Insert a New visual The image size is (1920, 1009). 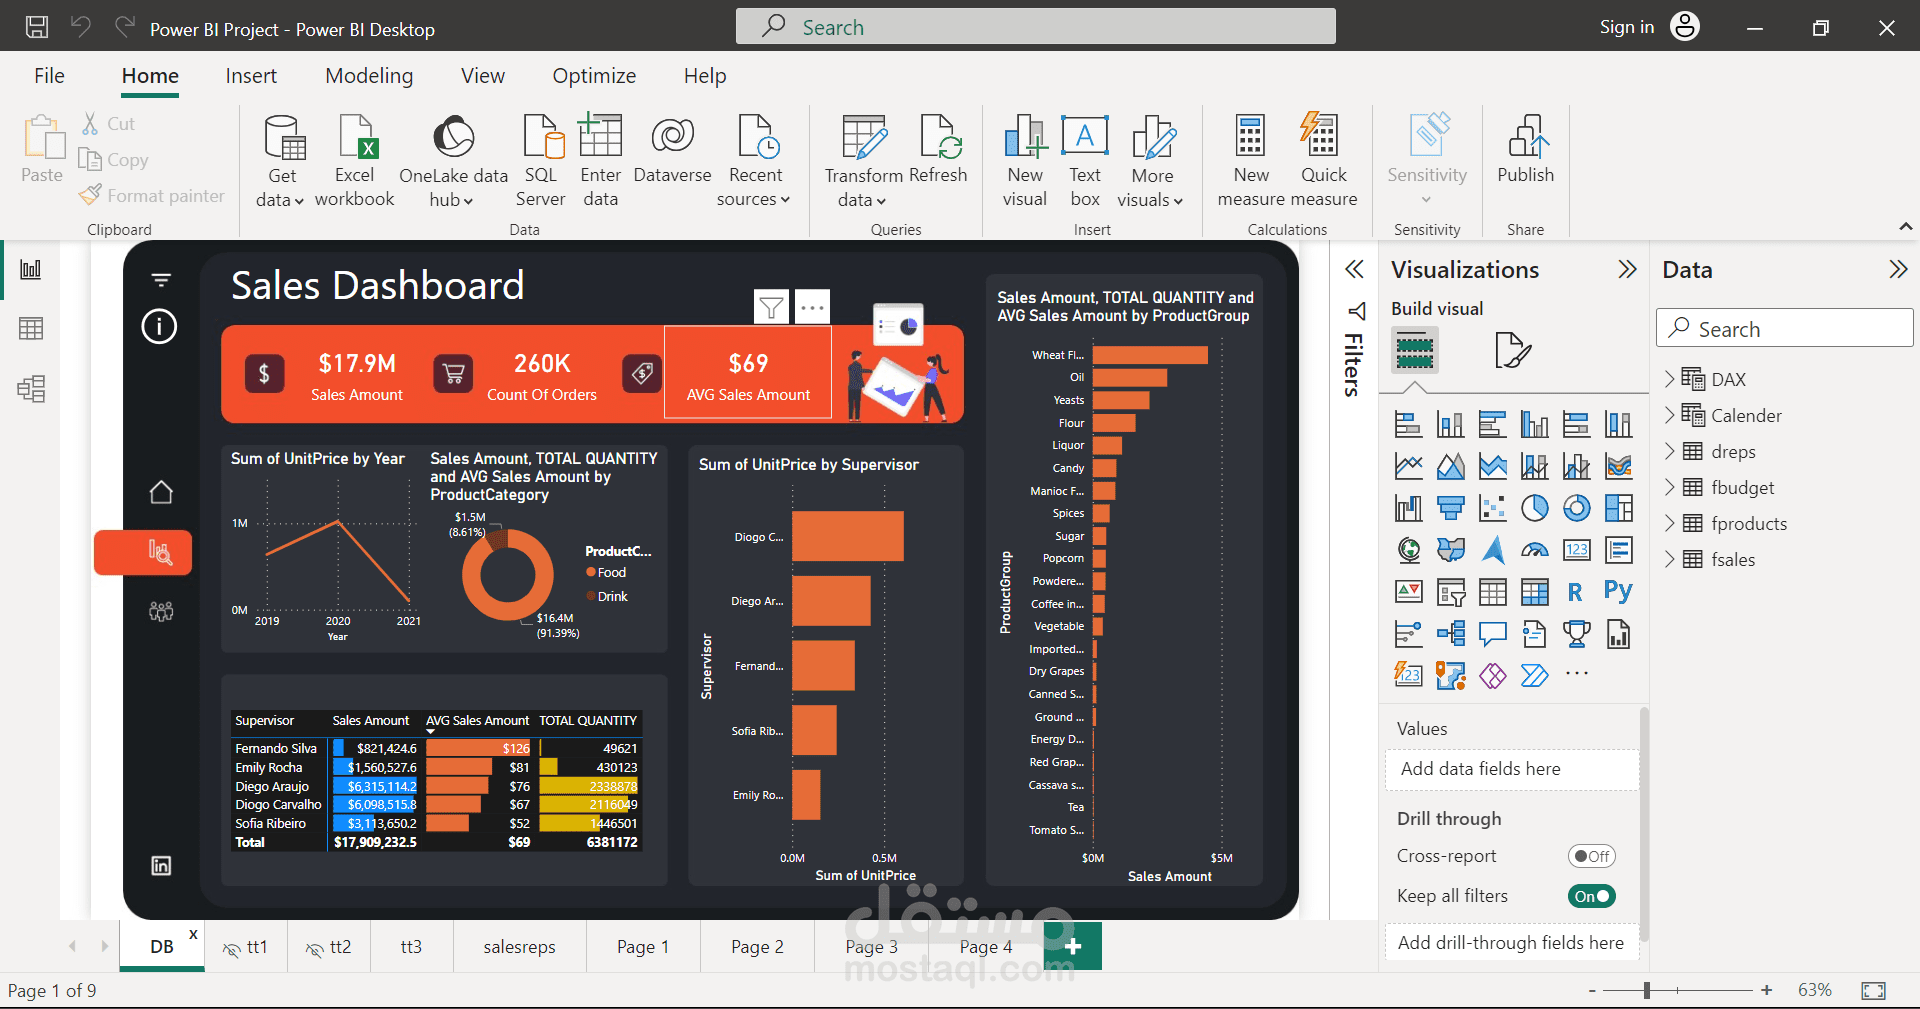pos(1025,160)
